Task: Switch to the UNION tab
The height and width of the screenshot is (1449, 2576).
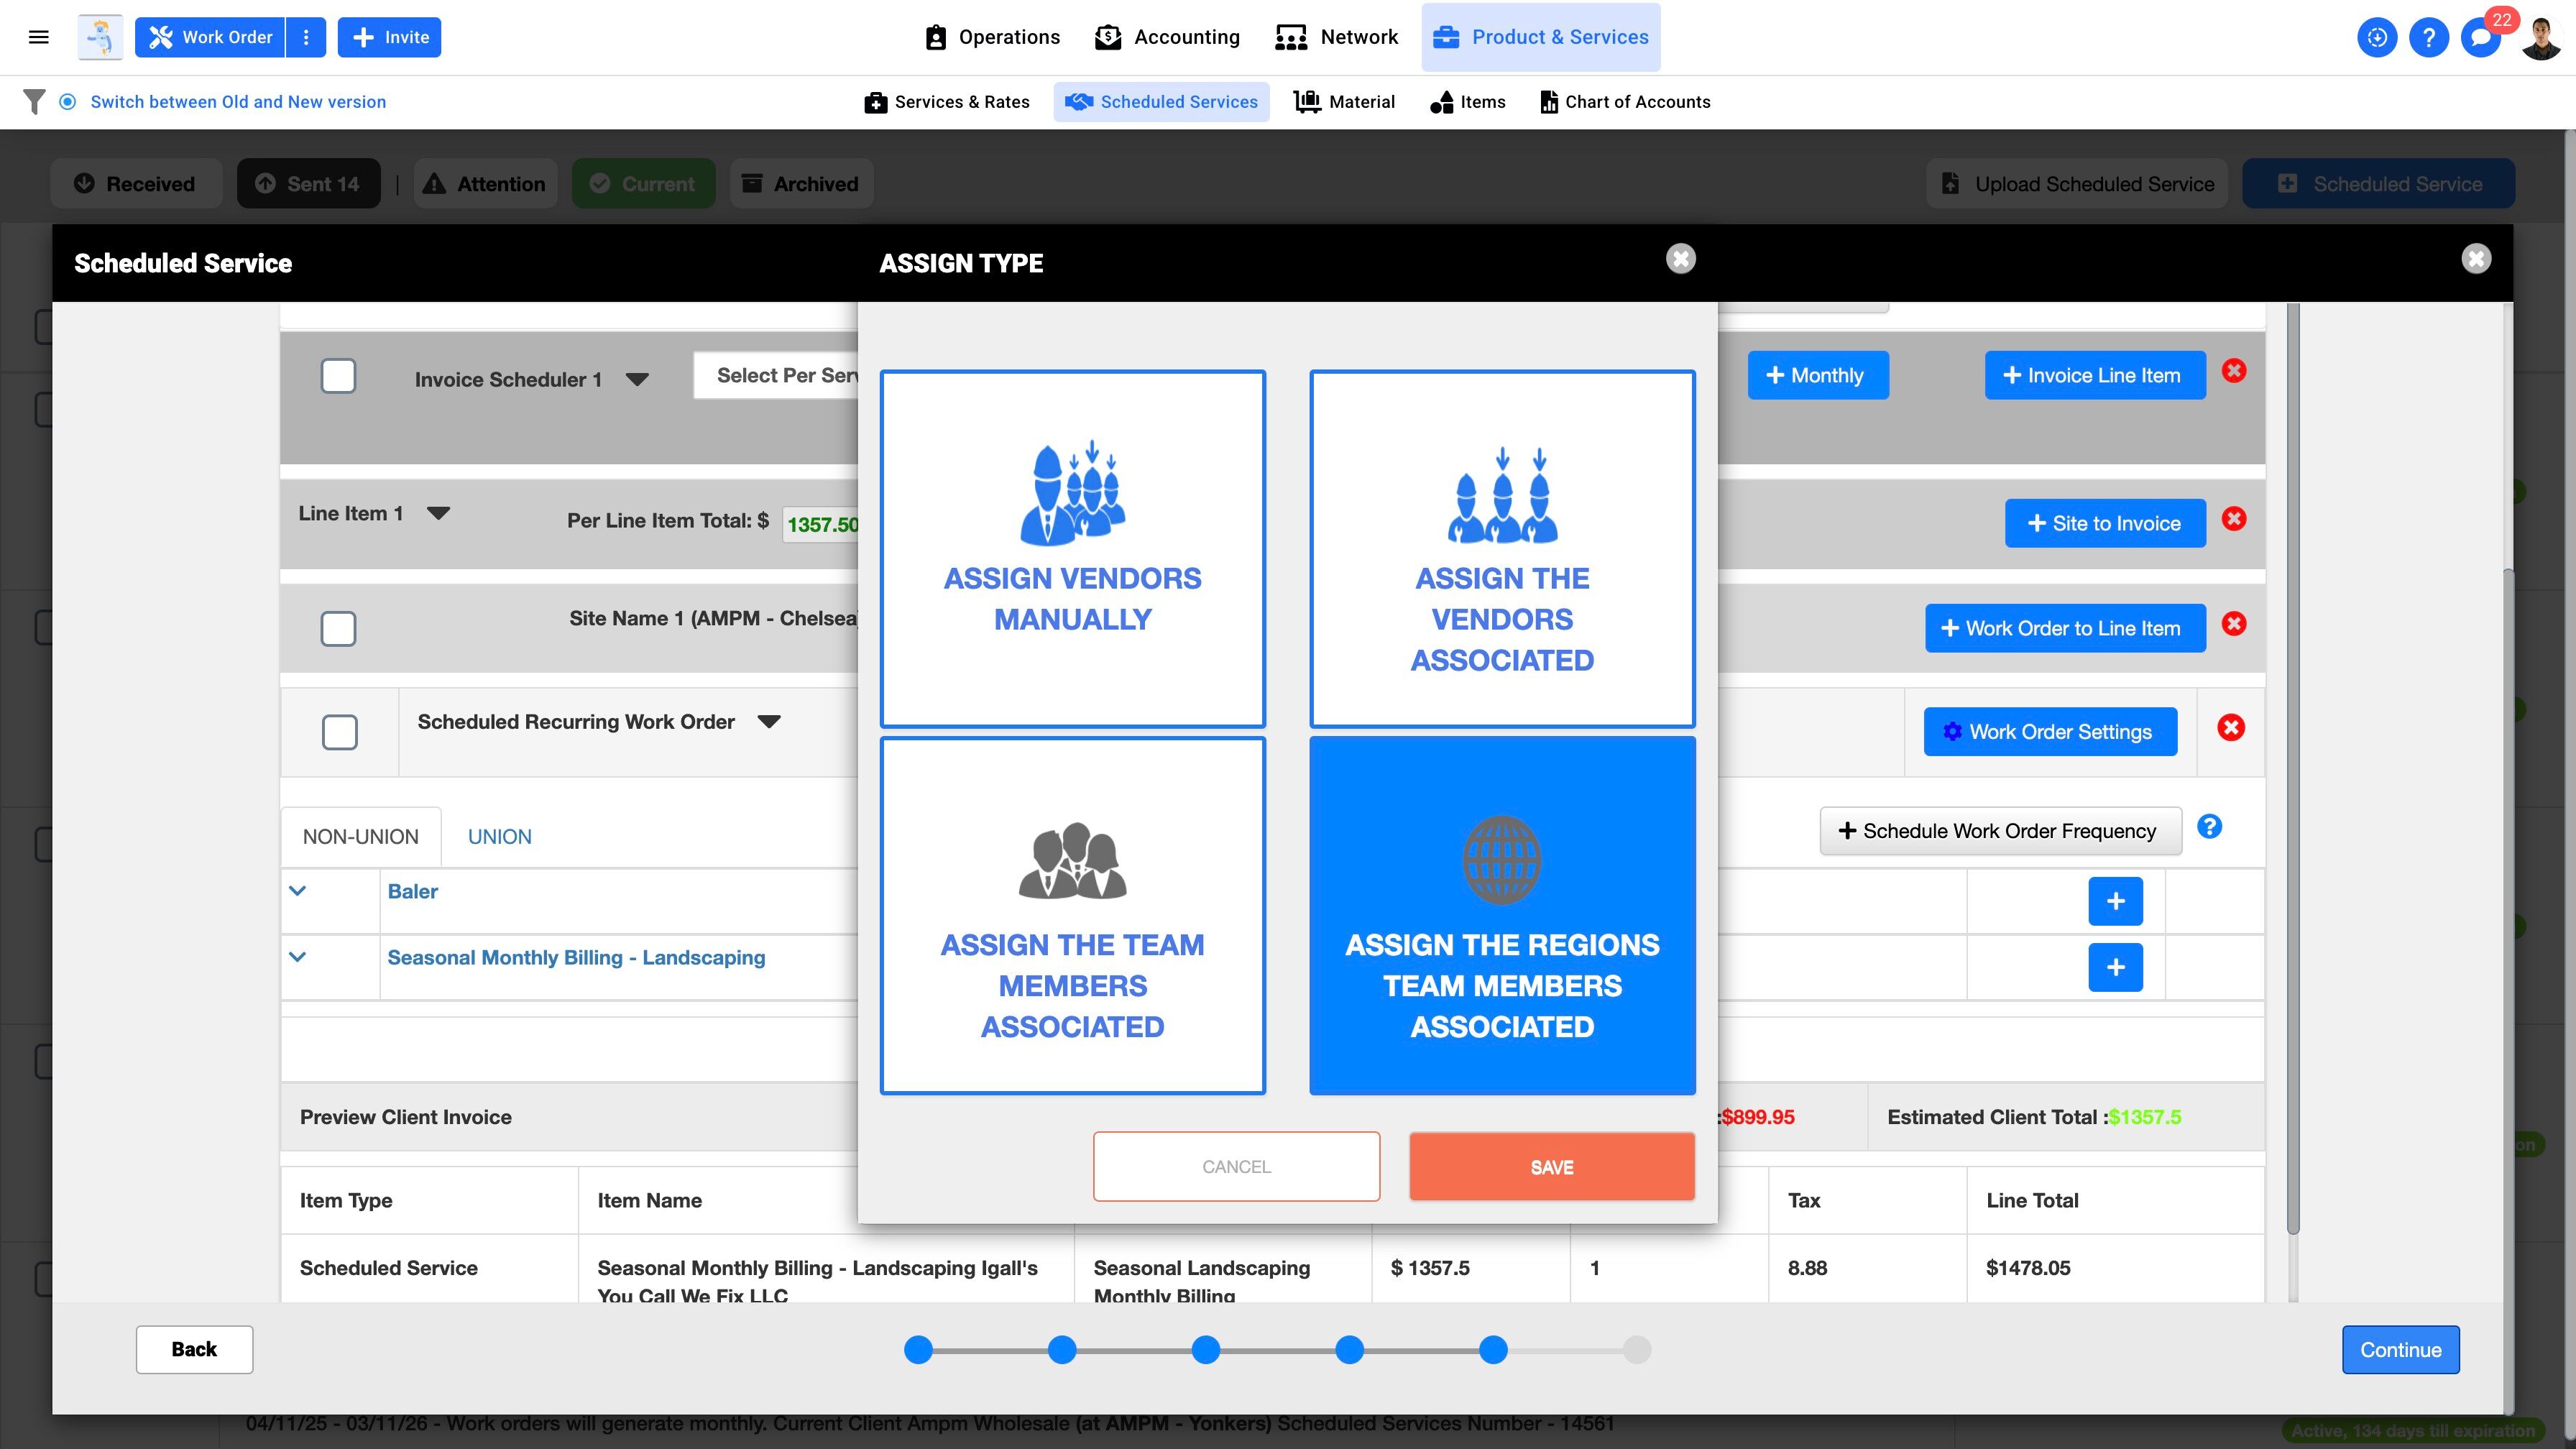Action: (499, 837)
